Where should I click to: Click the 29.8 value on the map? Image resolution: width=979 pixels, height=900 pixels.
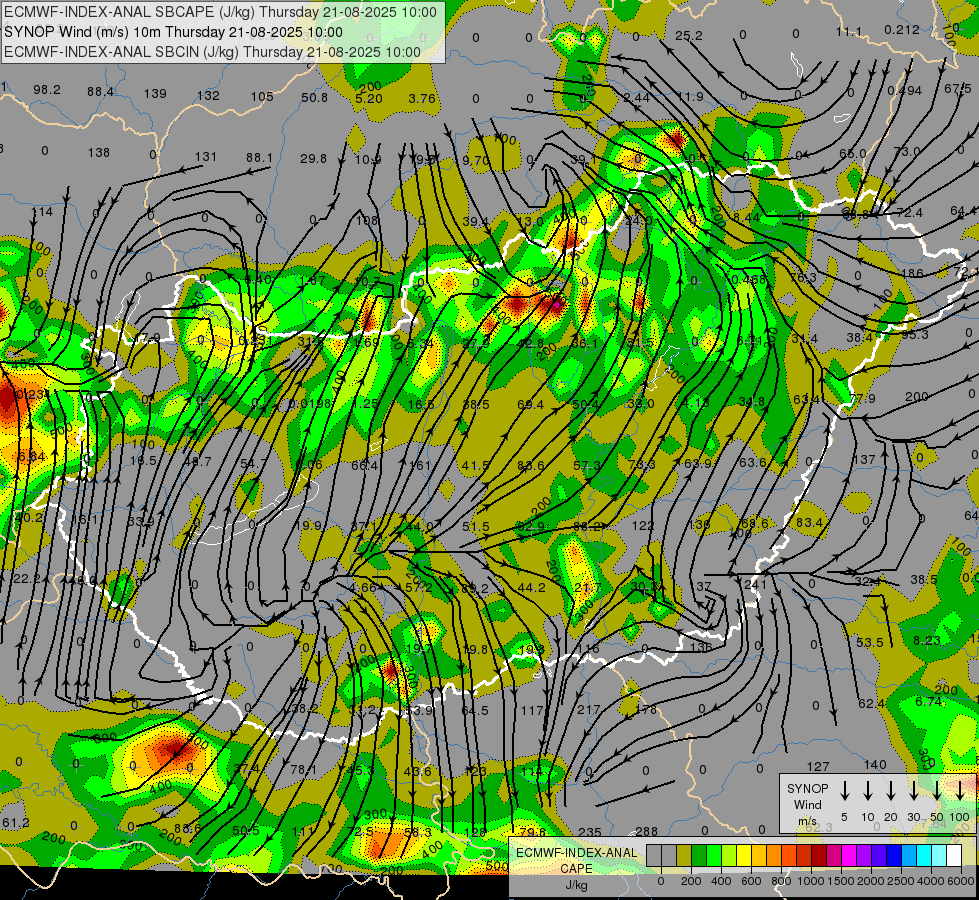click(313, 159)
